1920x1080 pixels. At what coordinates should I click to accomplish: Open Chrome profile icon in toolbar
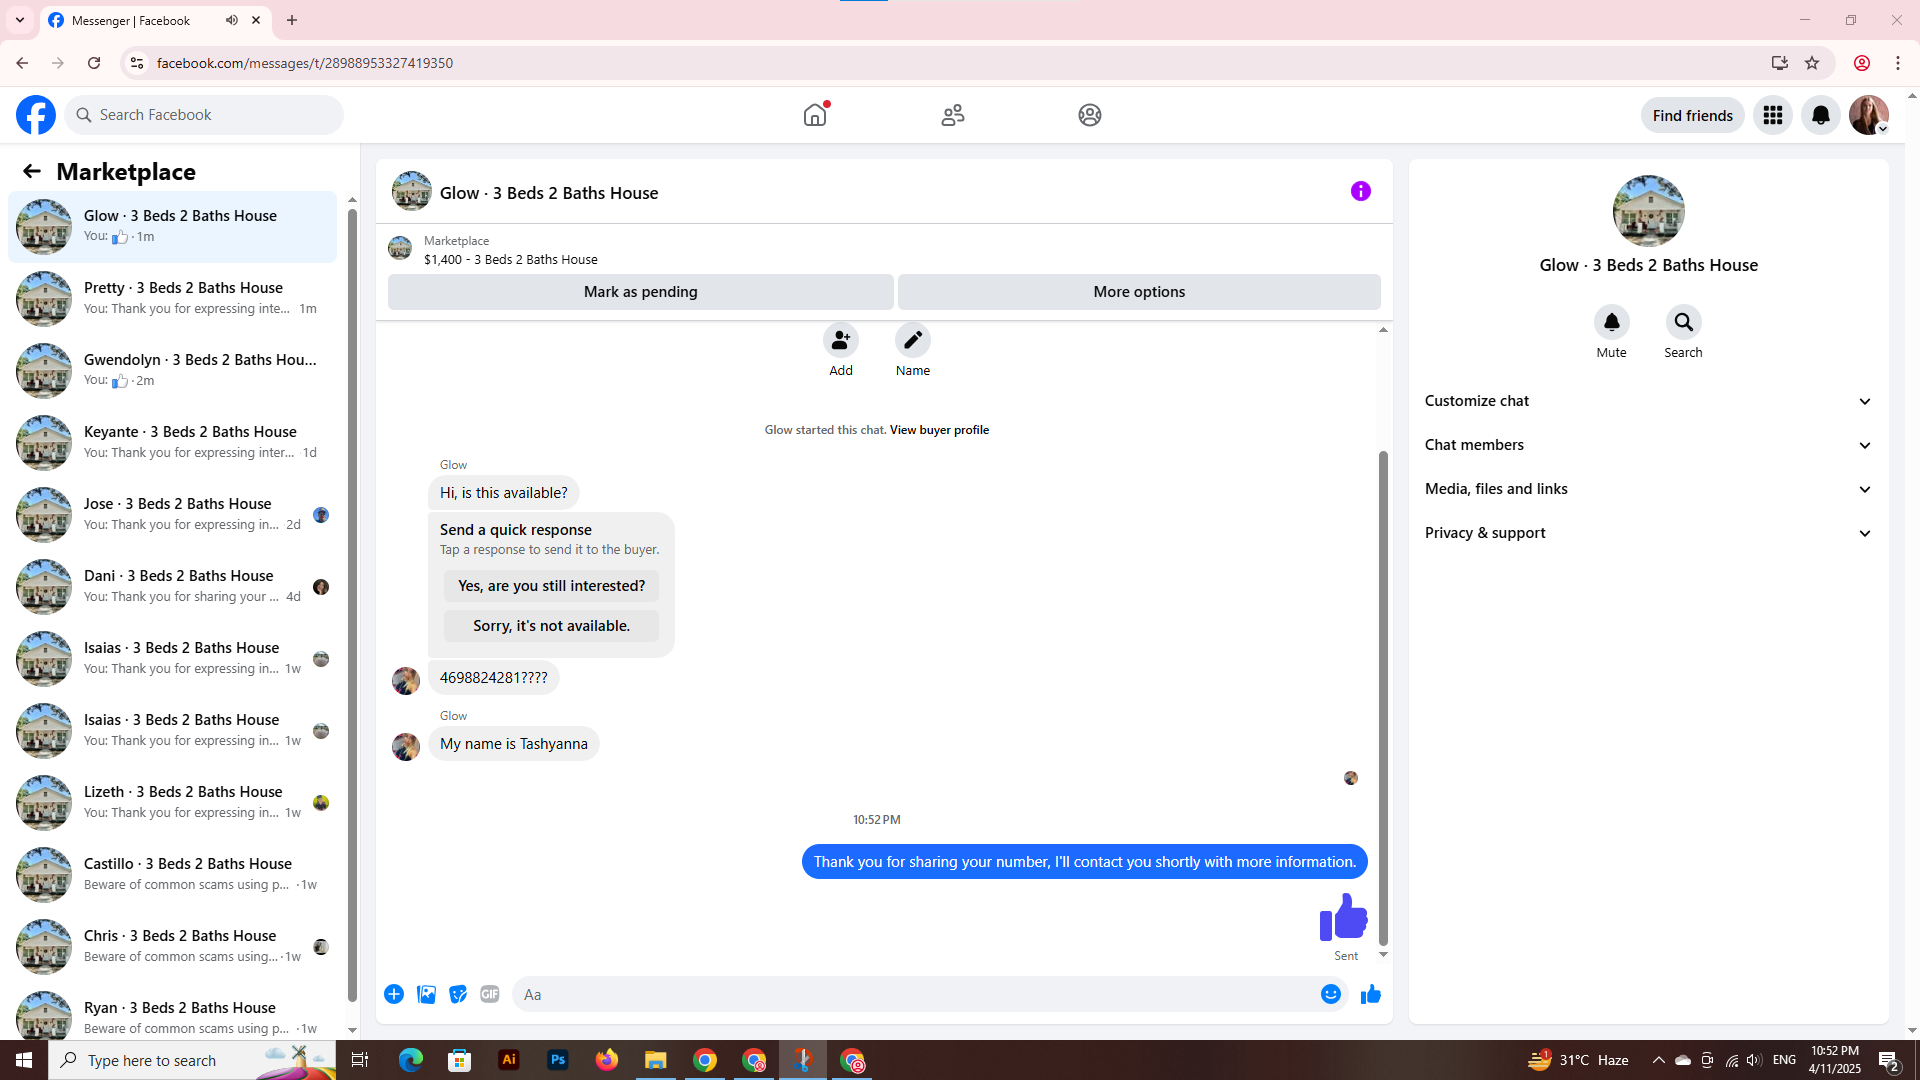click(1862, 63)
